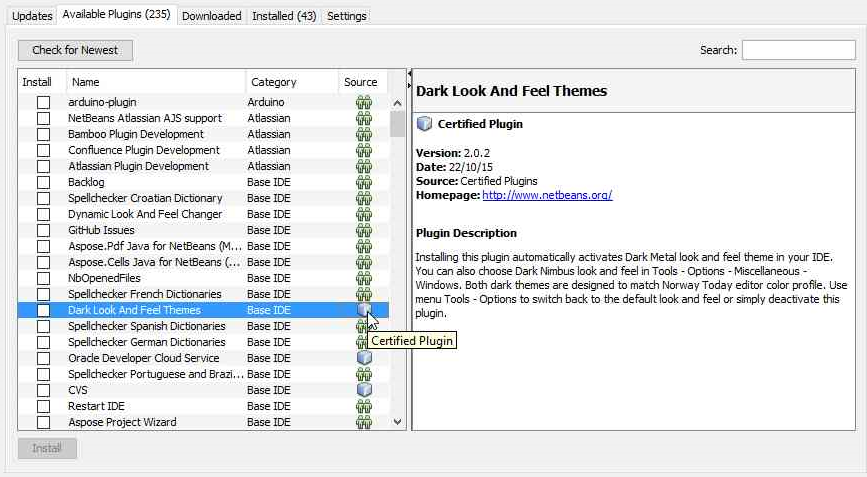Click the source icon for NbOpenedFiles
Screen dimensions: 867x477
pyautogui.click(x=363, y=279)
